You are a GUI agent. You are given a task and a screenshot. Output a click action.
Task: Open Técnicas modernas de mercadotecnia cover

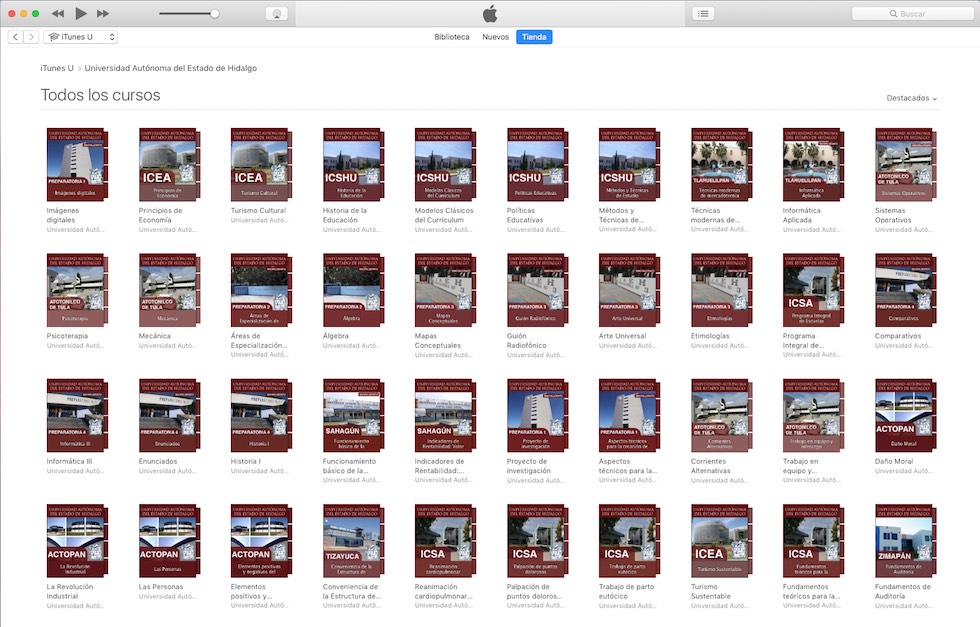click(x=721, y=164)
